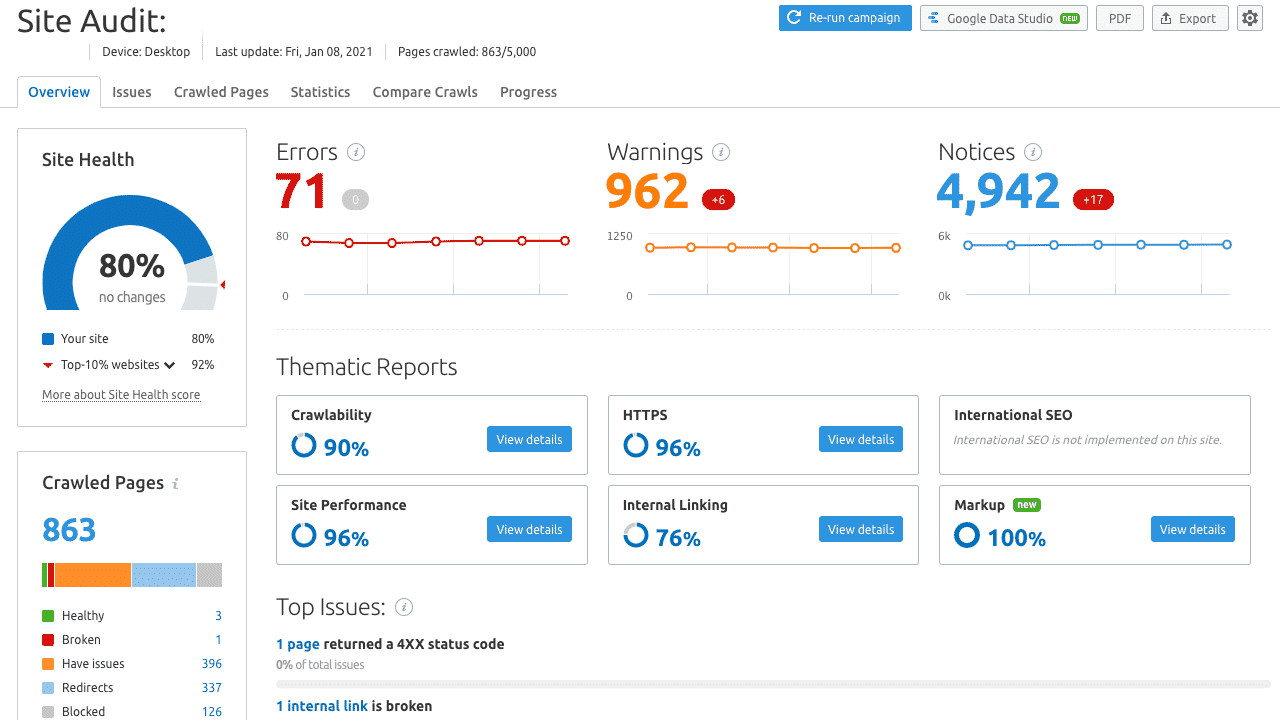The width and height of the screenshot is (1280, 720).
Task: Click the info icon beside Warnings
Action: (721, 152)
